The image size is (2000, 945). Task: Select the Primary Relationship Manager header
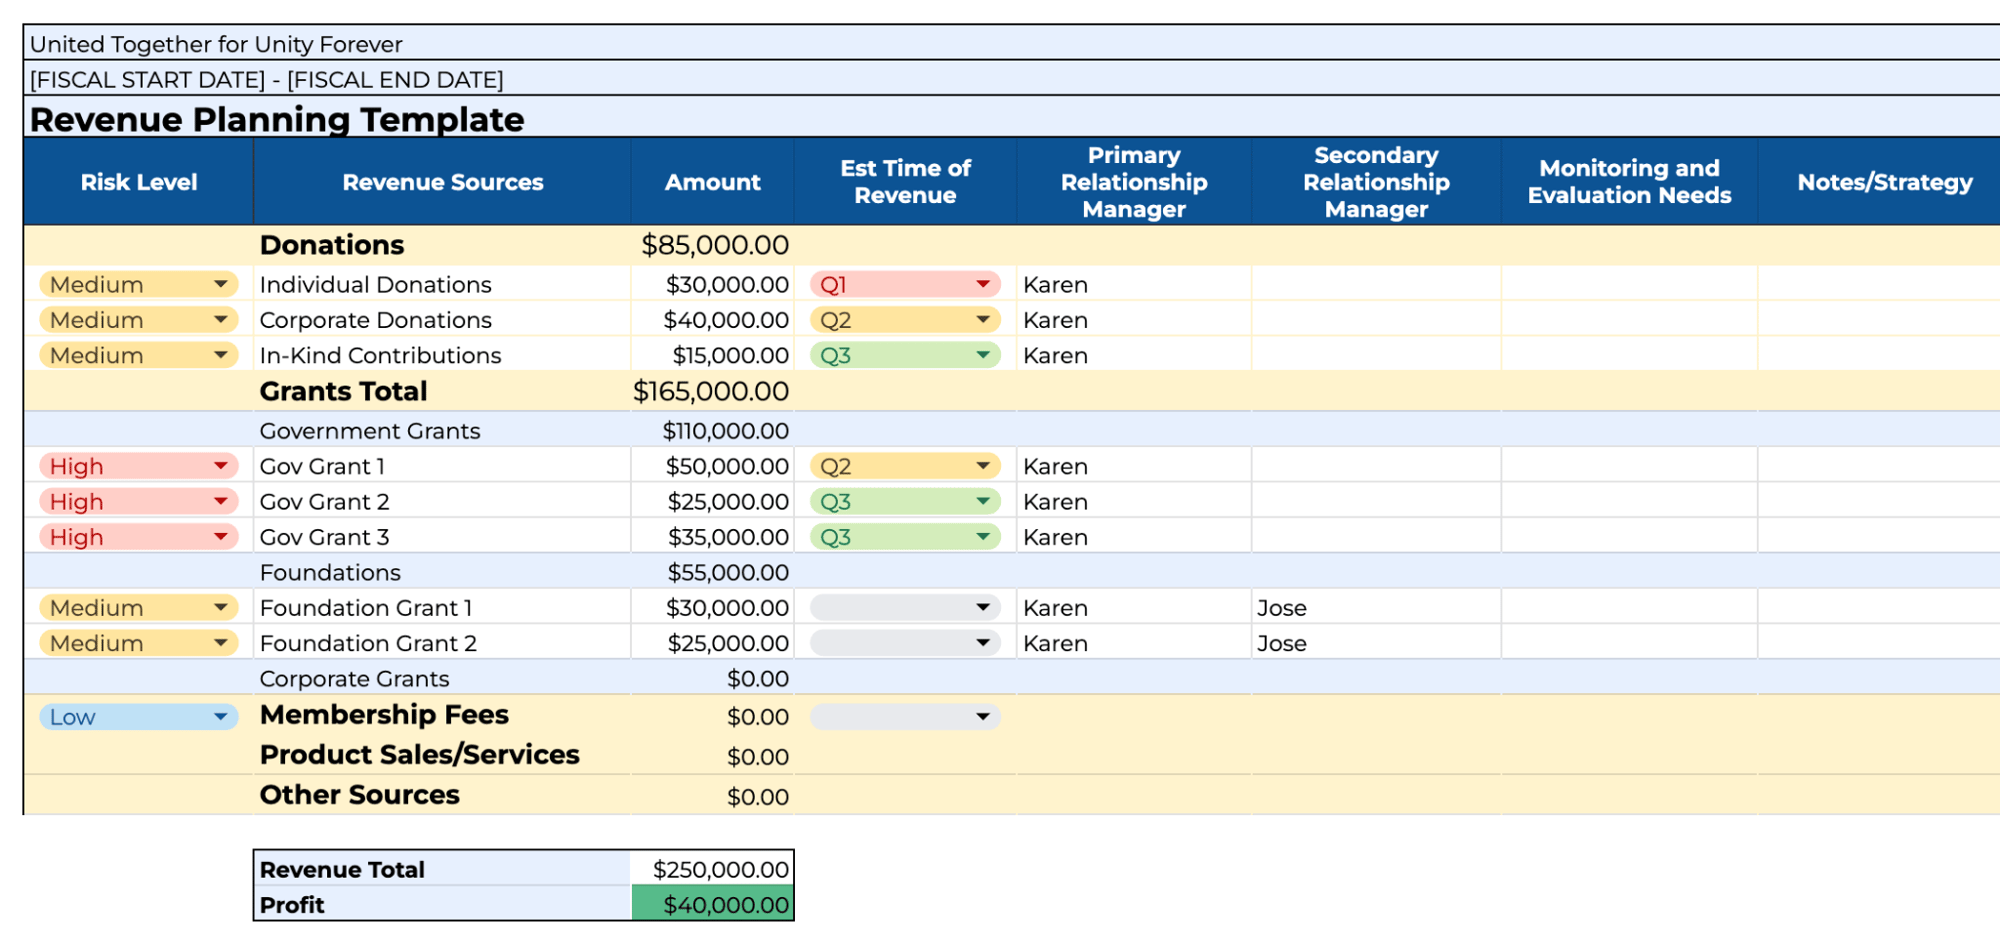pyautogui.click(x=1134, y=182)
